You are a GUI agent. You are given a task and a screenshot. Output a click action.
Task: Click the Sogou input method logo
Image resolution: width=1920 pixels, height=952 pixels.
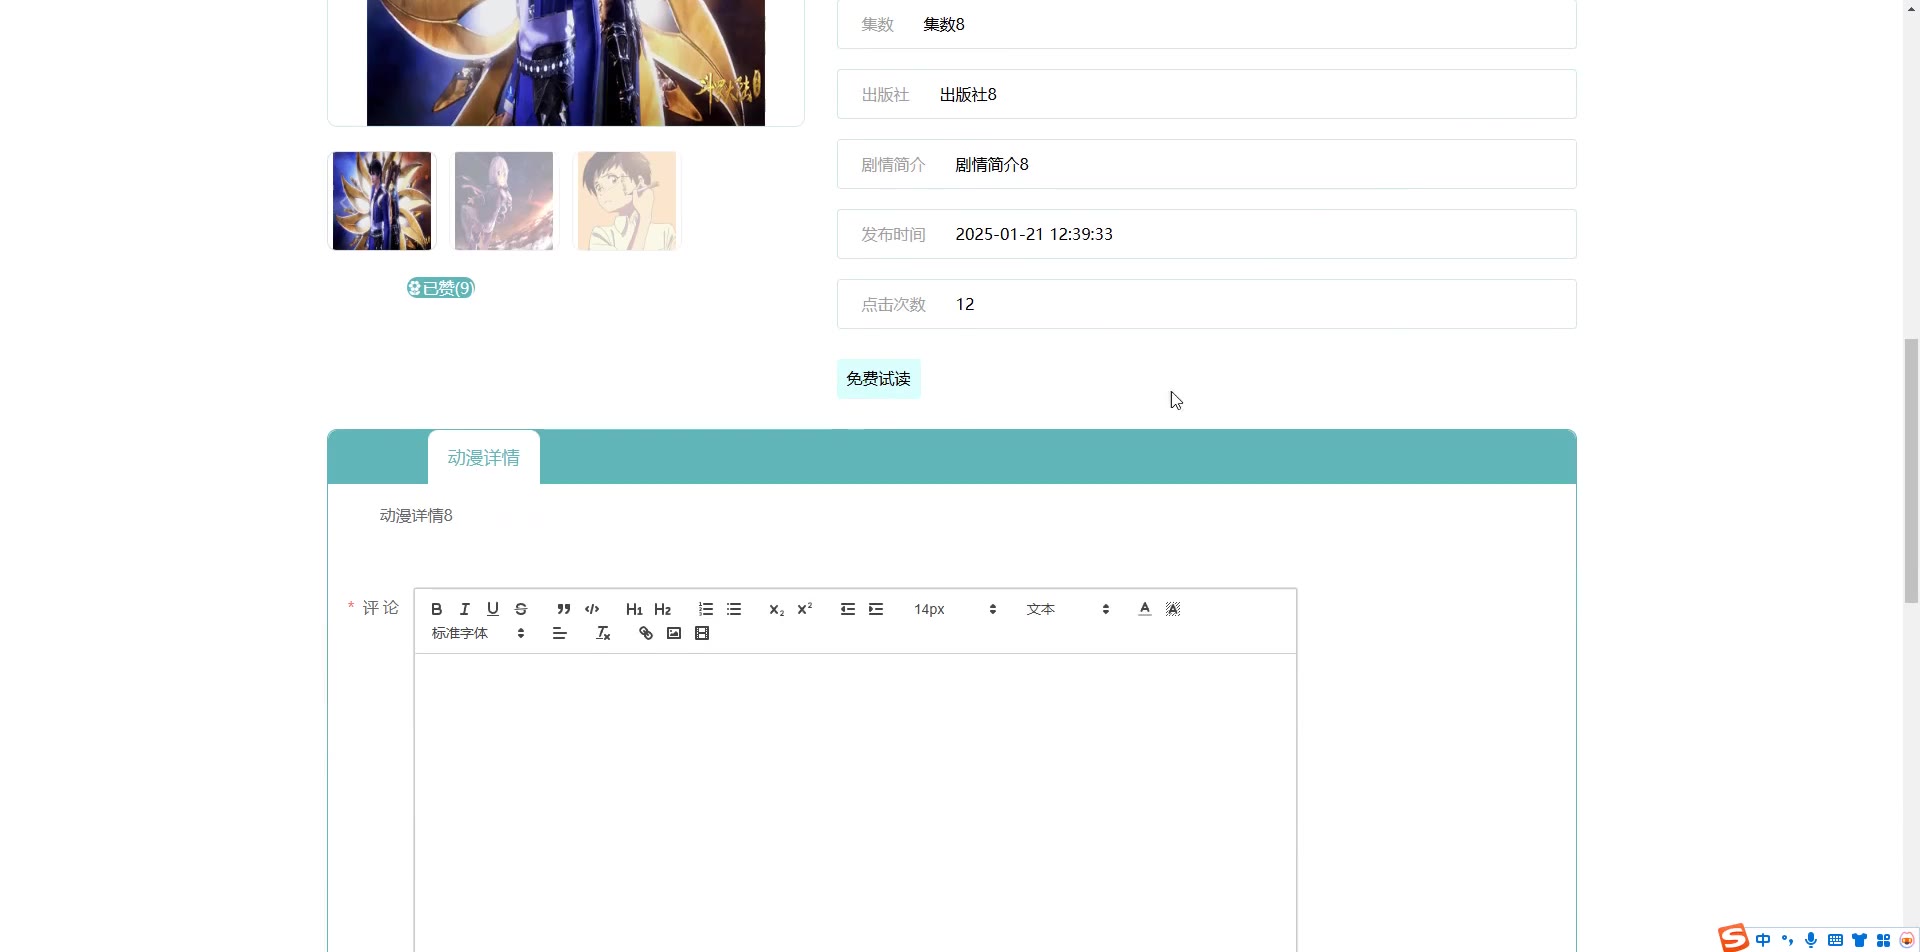1734,938
